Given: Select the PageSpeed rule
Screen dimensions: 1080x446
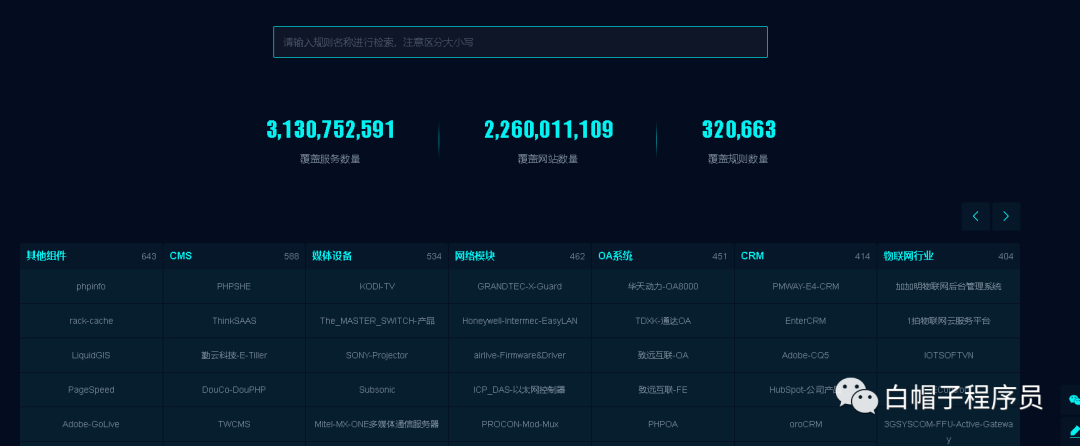Looking at the screenshot, I should [x=91, y=390].
